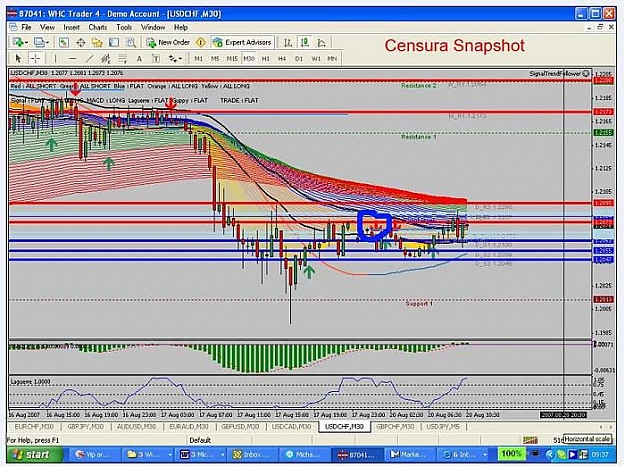Toggle the Terminal window icon

[114, 42]
